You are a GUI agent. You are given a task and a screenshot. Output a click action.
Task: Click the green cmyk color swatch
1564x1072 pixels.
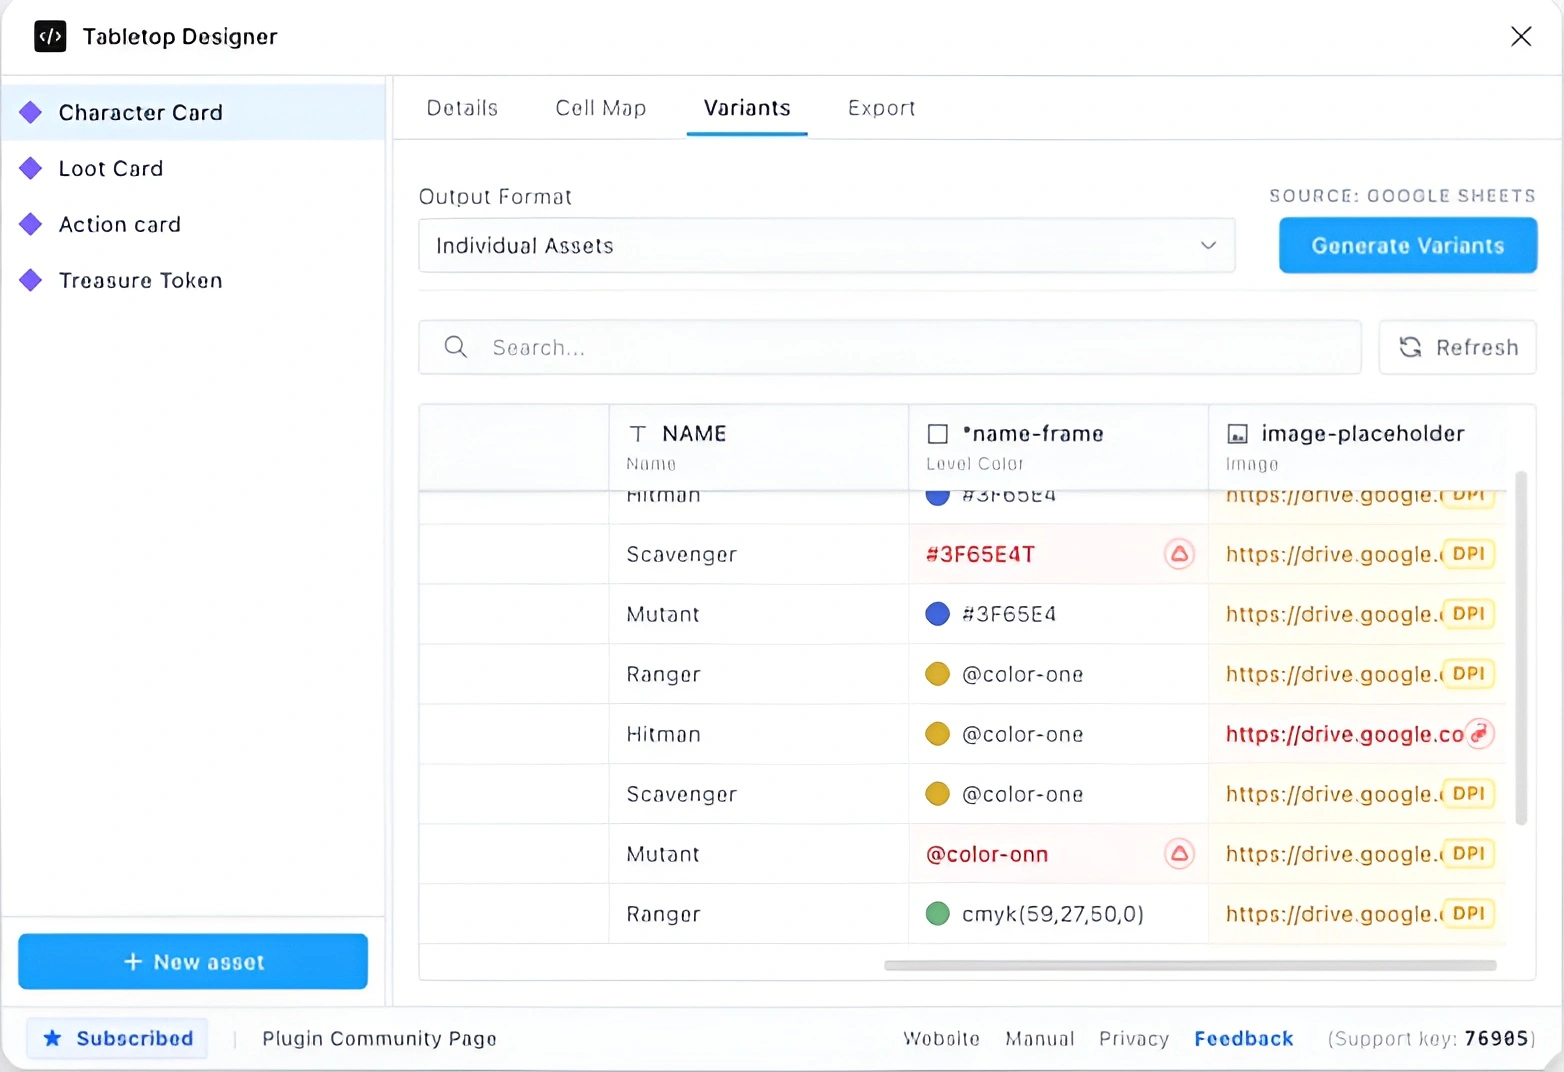(937, 914)
